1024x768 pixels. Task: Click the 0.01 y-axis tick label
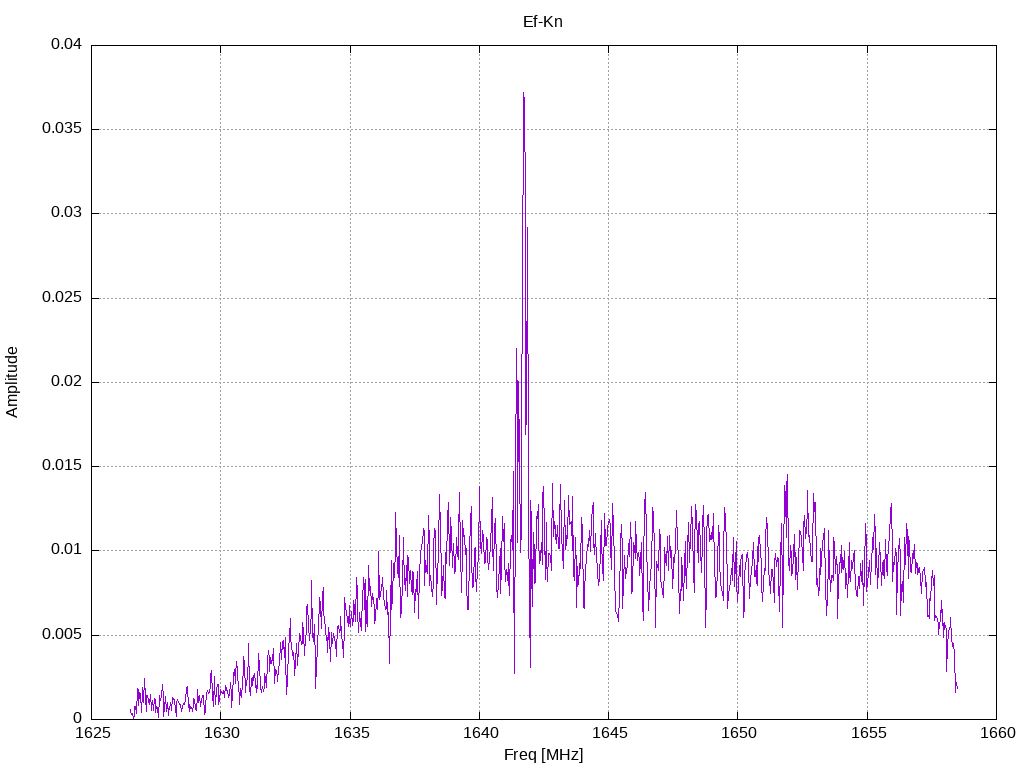(x=66, y=550)
